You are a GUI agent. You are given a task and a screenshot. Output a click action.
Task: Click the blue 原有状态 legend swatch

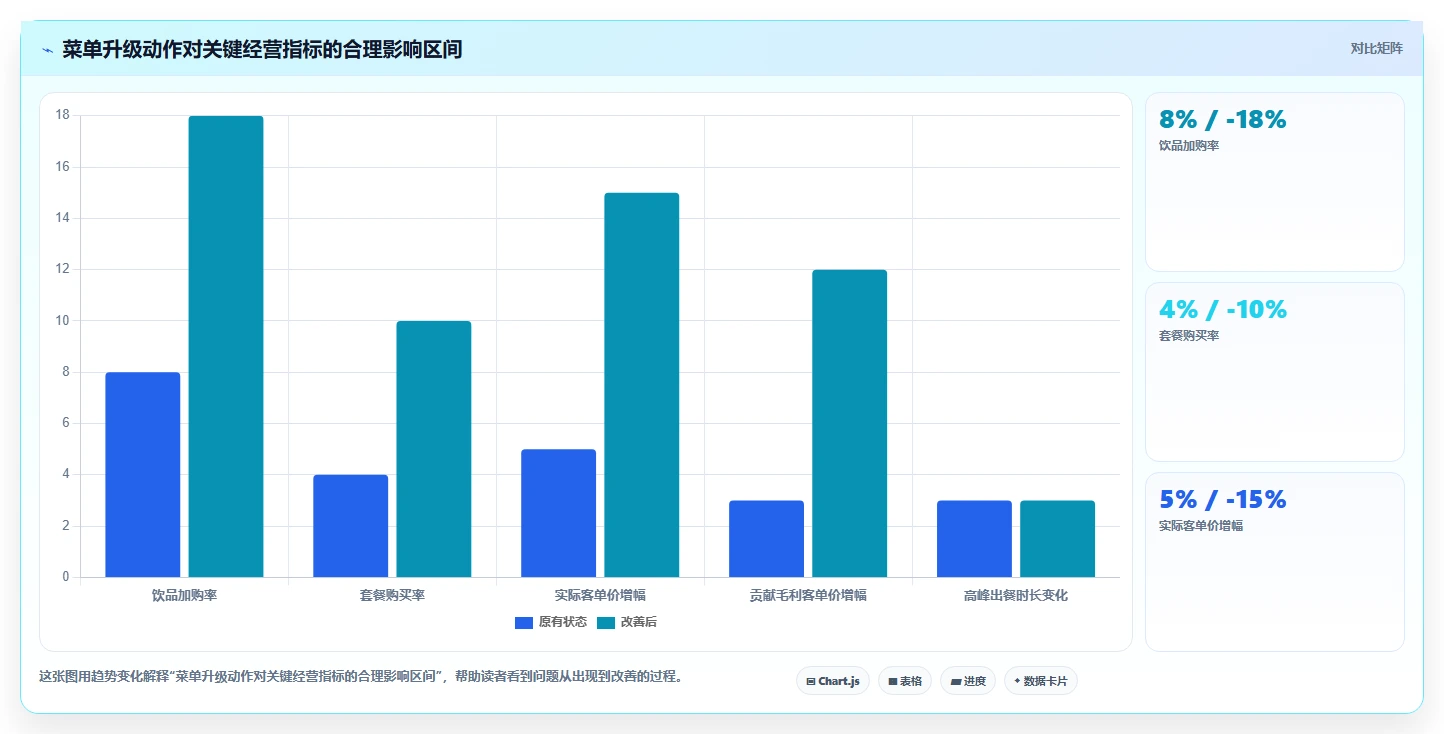[x=524, y=622]
